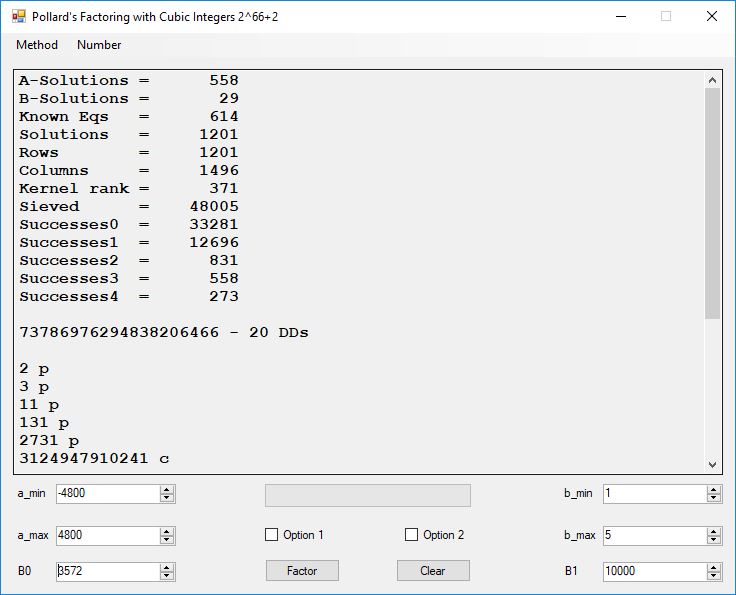This screenshot has width=736, height=595.
Task: Focus the b_max input field
Action: (x=654, y=535)
